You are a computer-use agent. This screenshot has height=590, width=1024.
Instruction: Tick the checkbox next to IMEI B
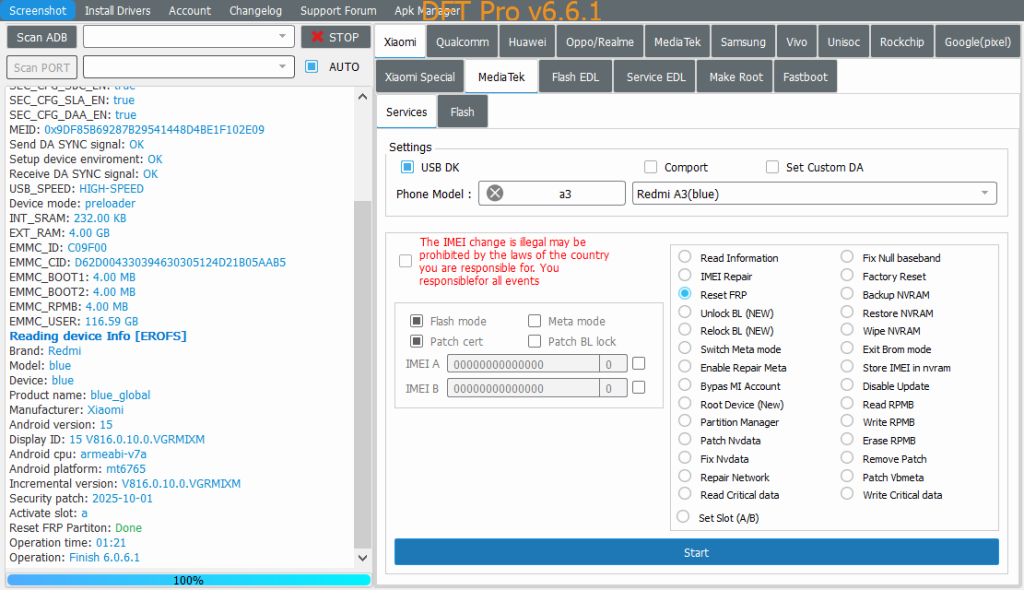(639, 387)
